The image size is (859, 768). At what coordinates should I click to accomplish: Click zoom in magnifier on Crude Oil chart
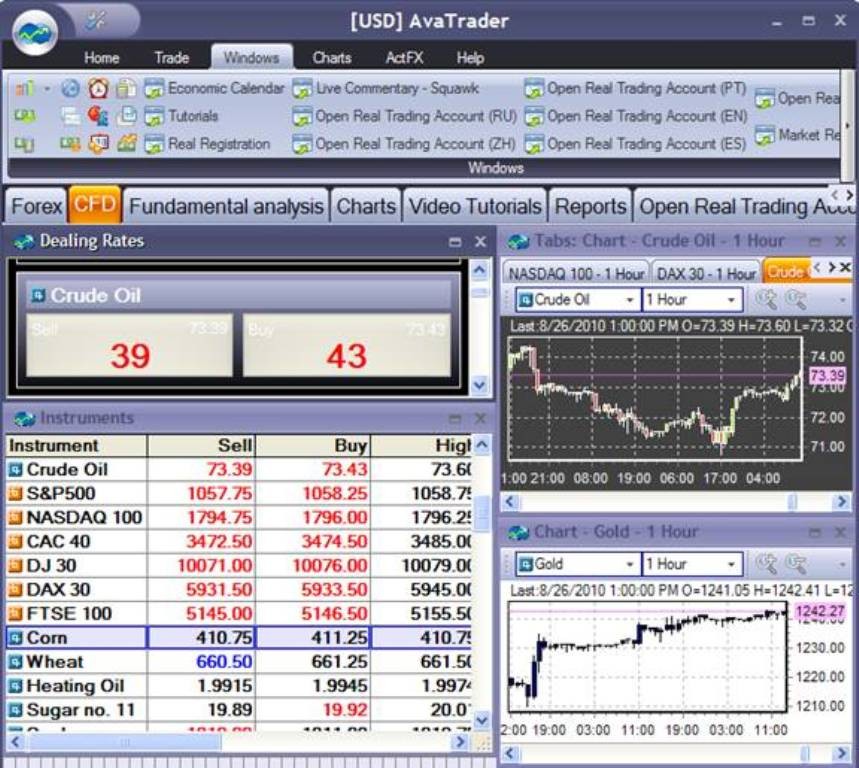[x=767, y=299]
